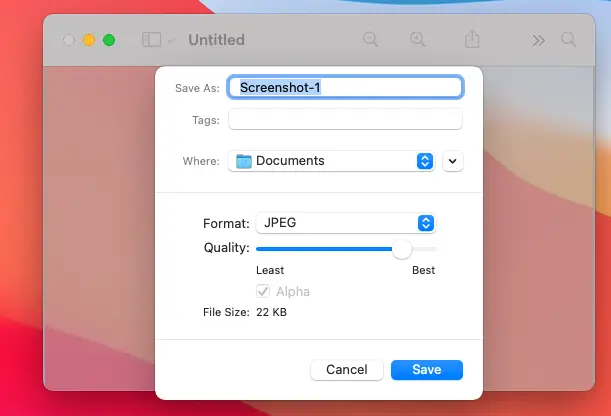Click the Save As filename field
Image resolution: width=611 pixels, height=416 pixels.
pyautogui.click(x=345, y=87)
